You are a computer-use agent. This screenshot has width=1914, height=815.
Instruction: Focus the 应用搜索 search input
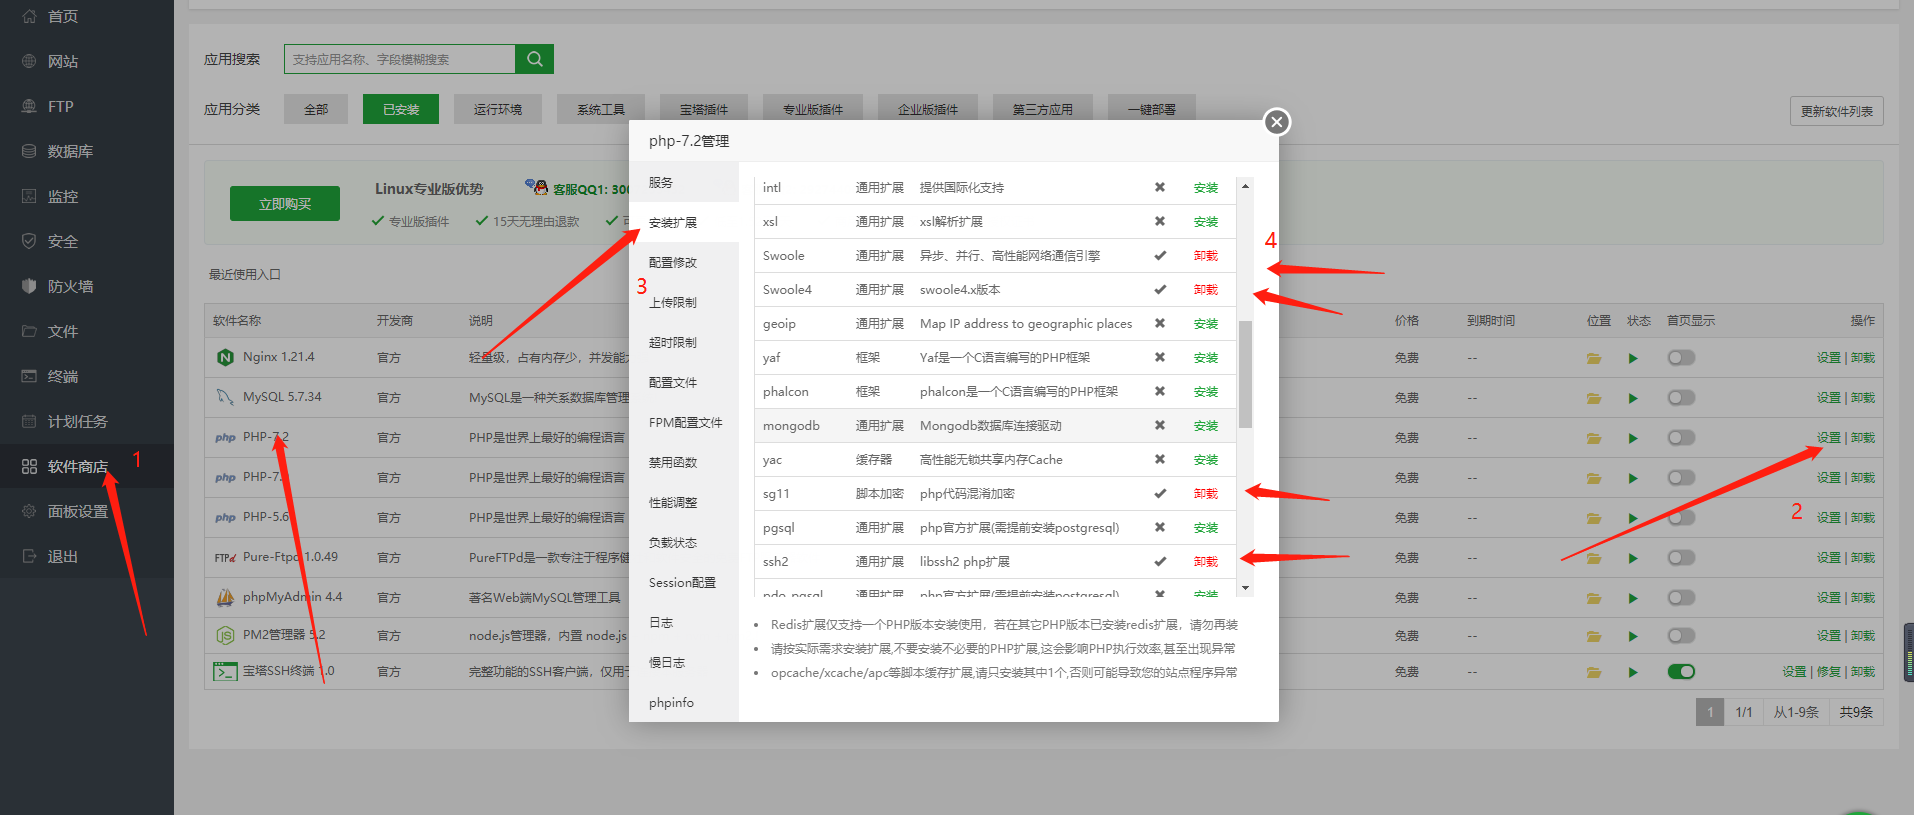pos(400,59)
